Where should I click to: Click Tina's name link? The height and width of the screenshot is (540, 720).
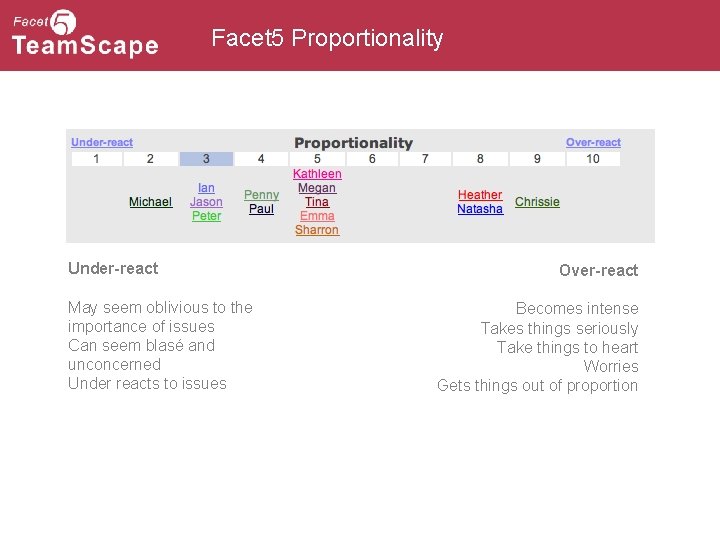317,202
